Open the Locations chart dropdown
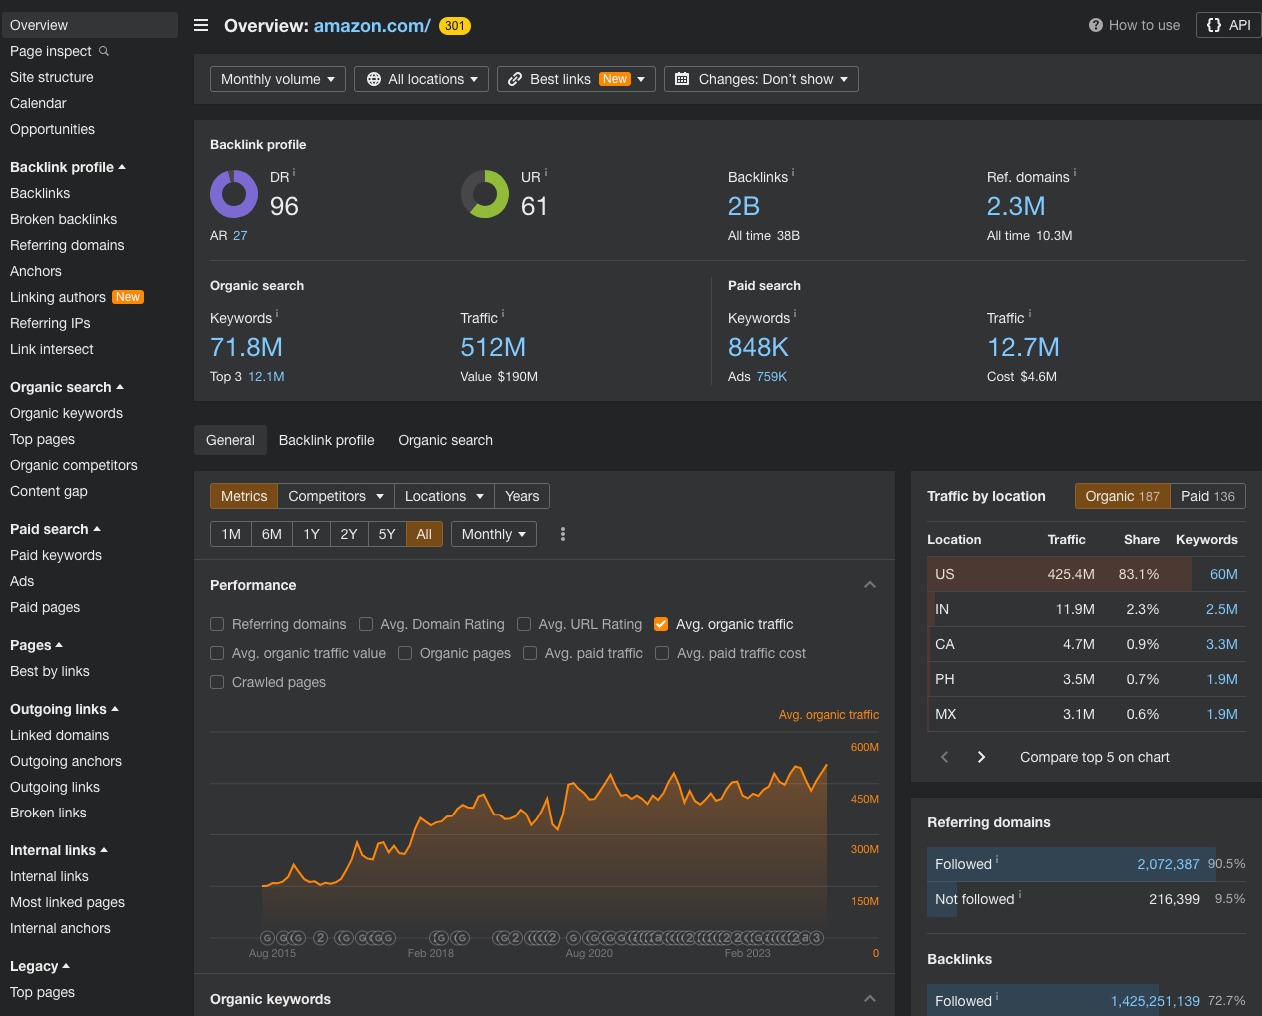The height and width of the screenshot is (1016, 1262). coord(444,496)
